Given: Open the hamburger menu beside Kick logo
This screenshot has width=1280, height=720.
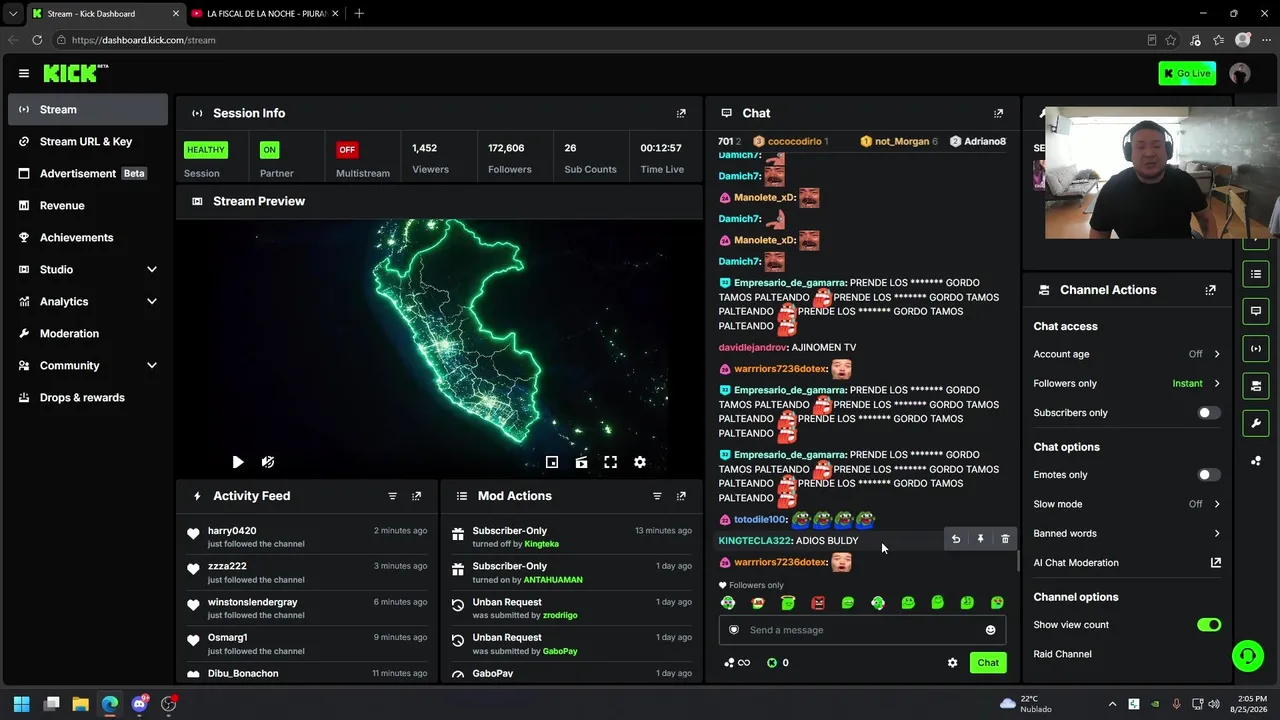Looking at the screenshot, I should click(x=23, y=73).
